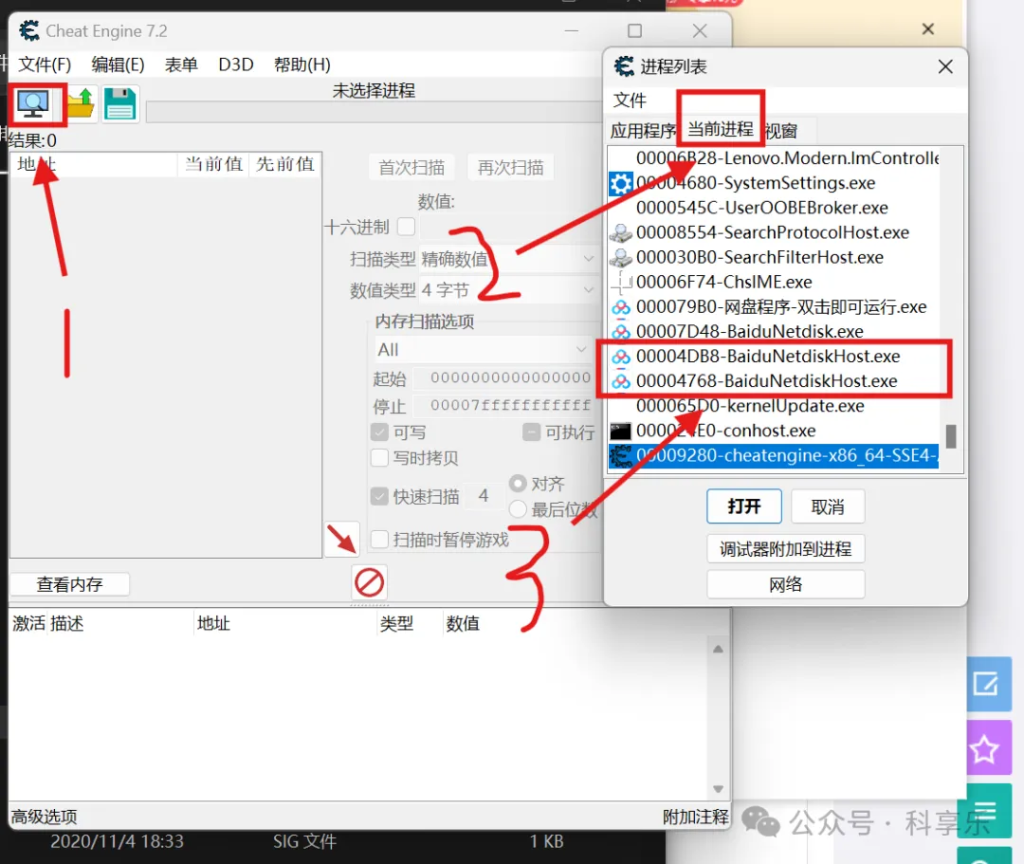Screen dimensions: 1024x864
Task: Click the process list vertical scrollbar thumb
Action: [x=951, y=436]
